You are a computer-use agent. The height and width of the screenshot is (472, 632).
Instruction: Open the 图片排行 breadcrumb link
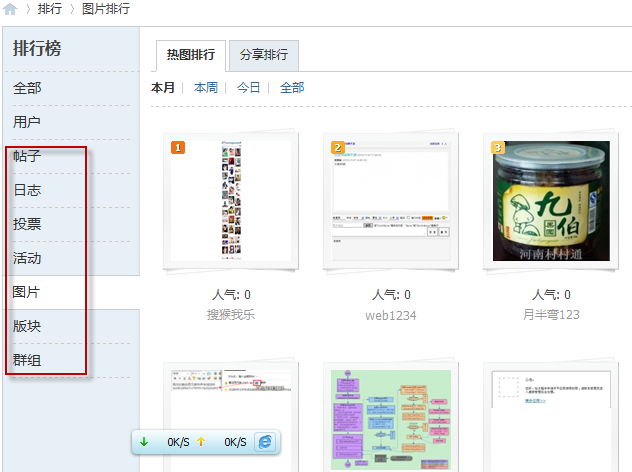[x=106, y=8]
